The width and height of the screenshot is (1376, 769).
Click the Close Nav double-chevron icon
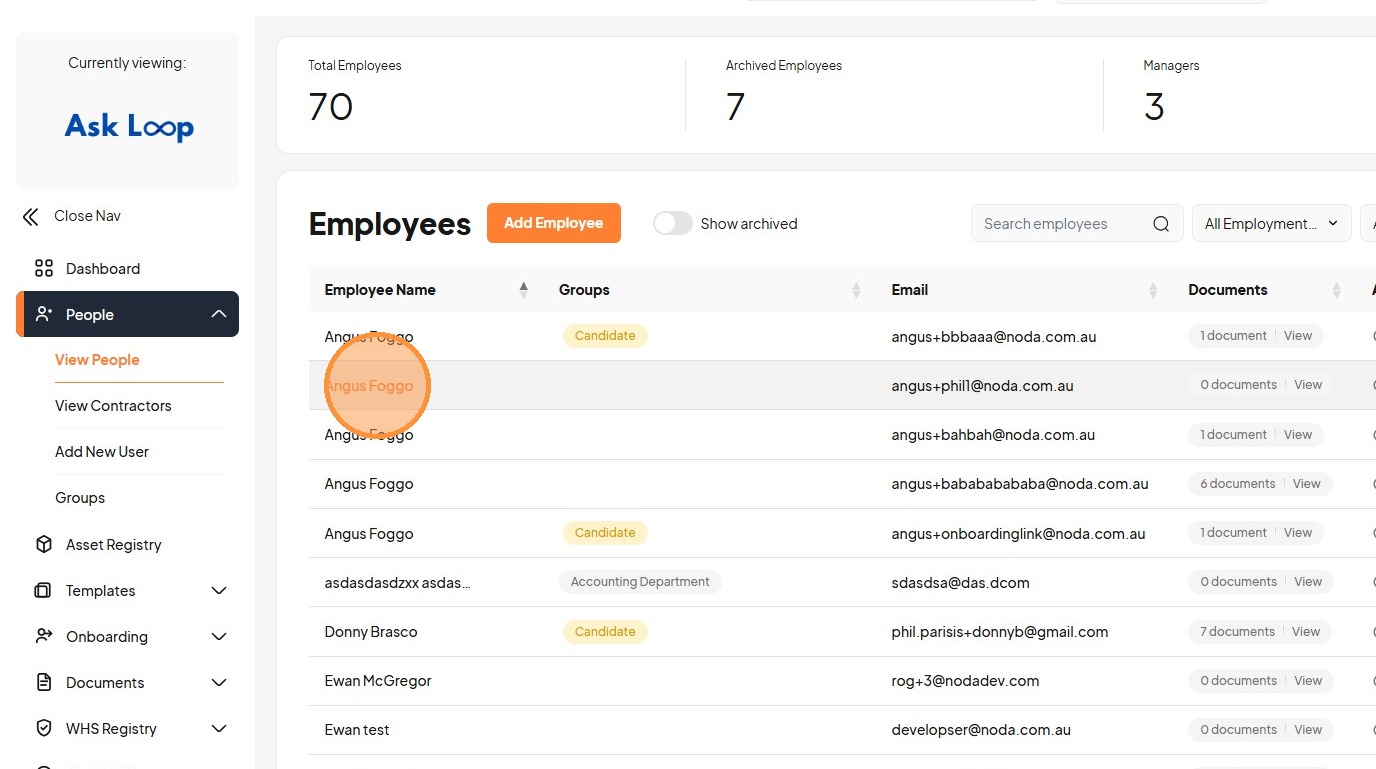(x=31, y=216)
